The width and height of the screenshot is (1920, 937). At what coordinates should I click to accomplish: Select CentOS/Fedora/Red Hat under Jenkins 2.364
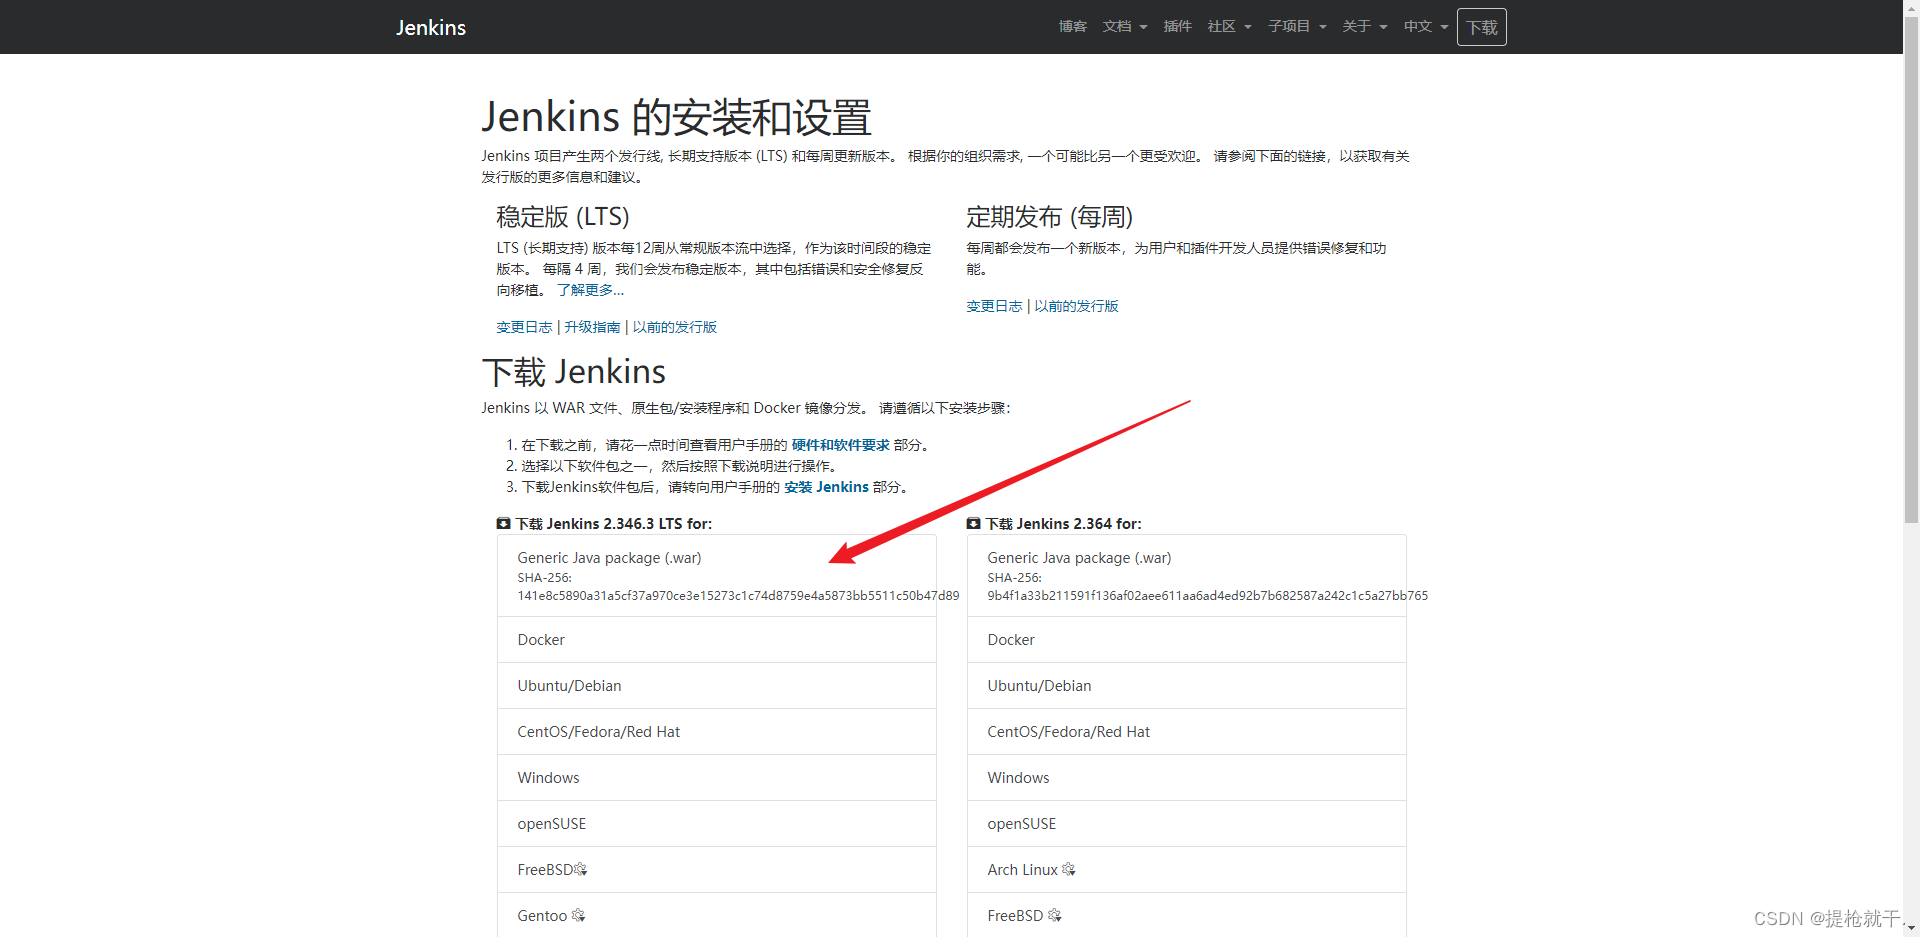[1187, 732]
